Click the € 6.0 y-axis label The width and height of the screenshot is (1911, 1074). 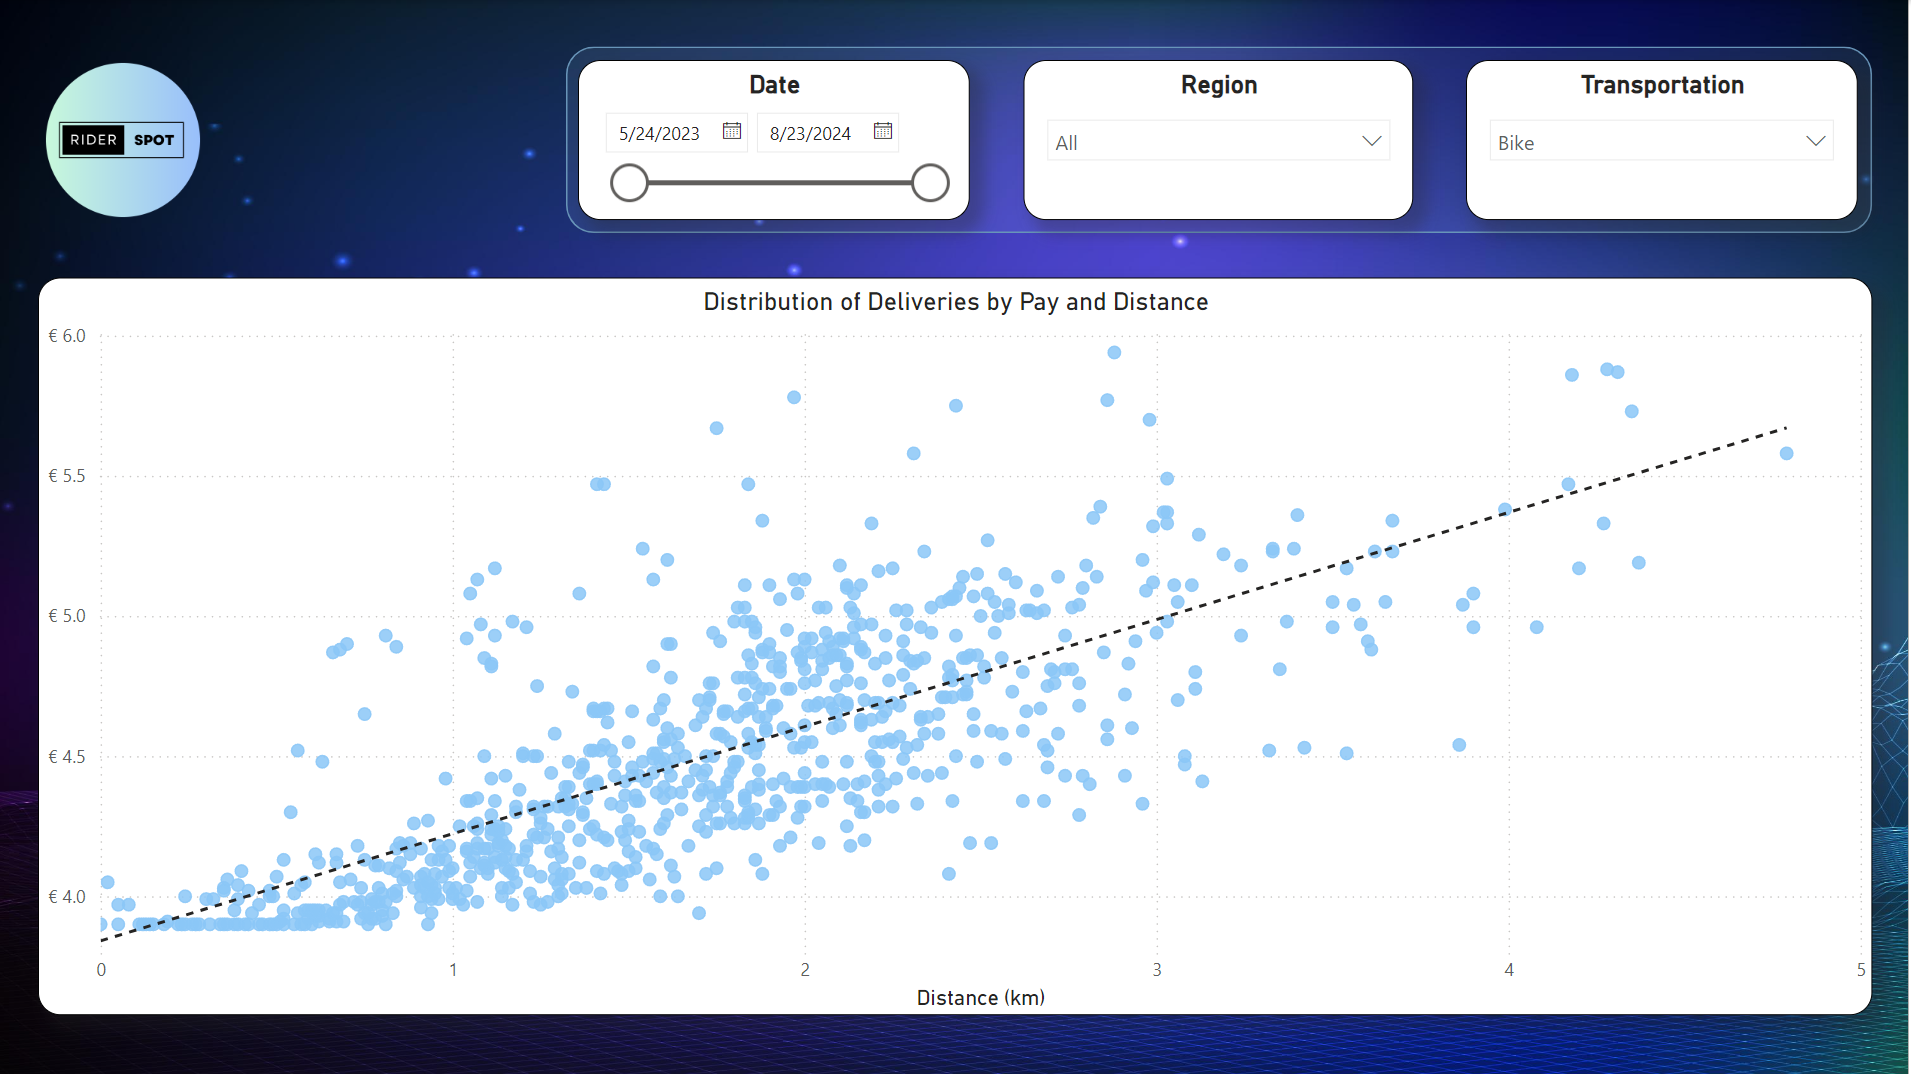pos(67,336)
